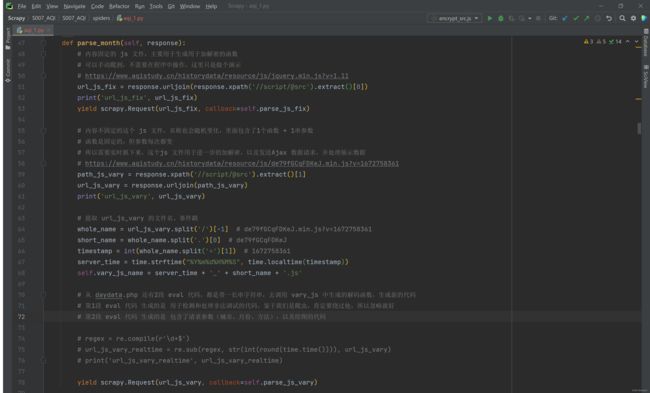
Task: Open the Refactor menu
Action: click(x=119, y=6)
